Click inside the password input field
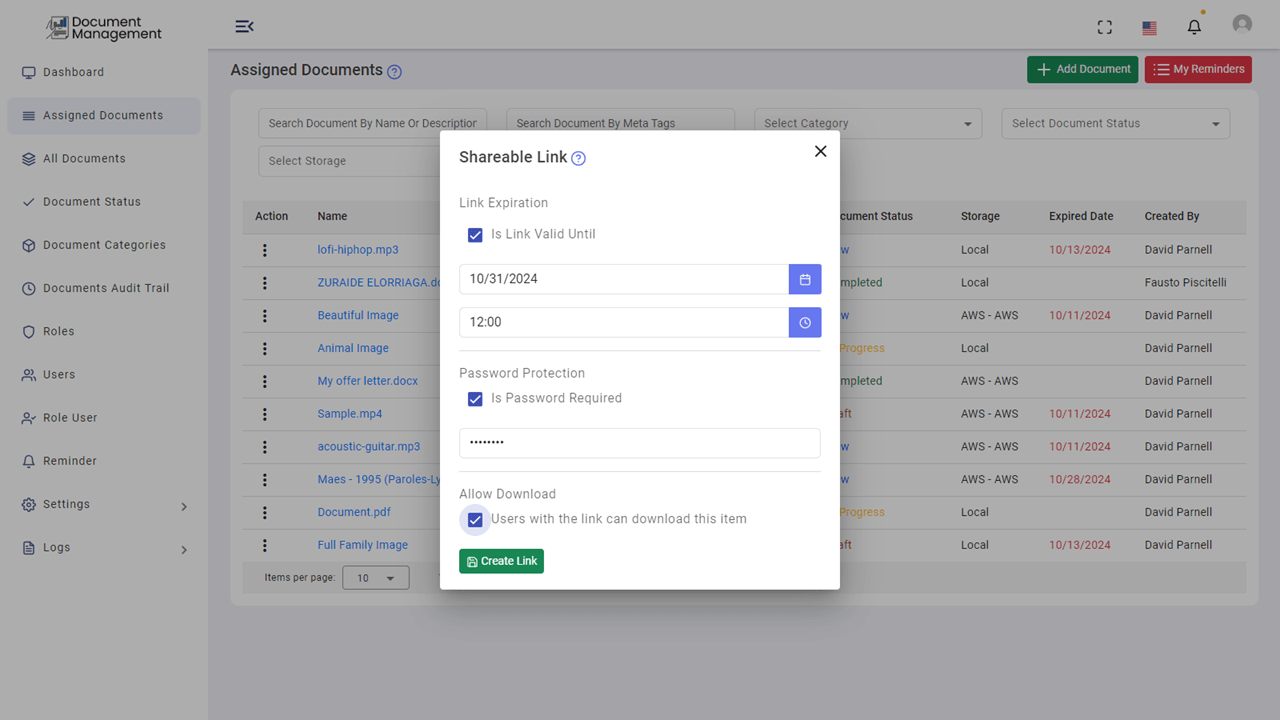The width and height of the screenshot is (1280, 720). (x=639, y=443)
